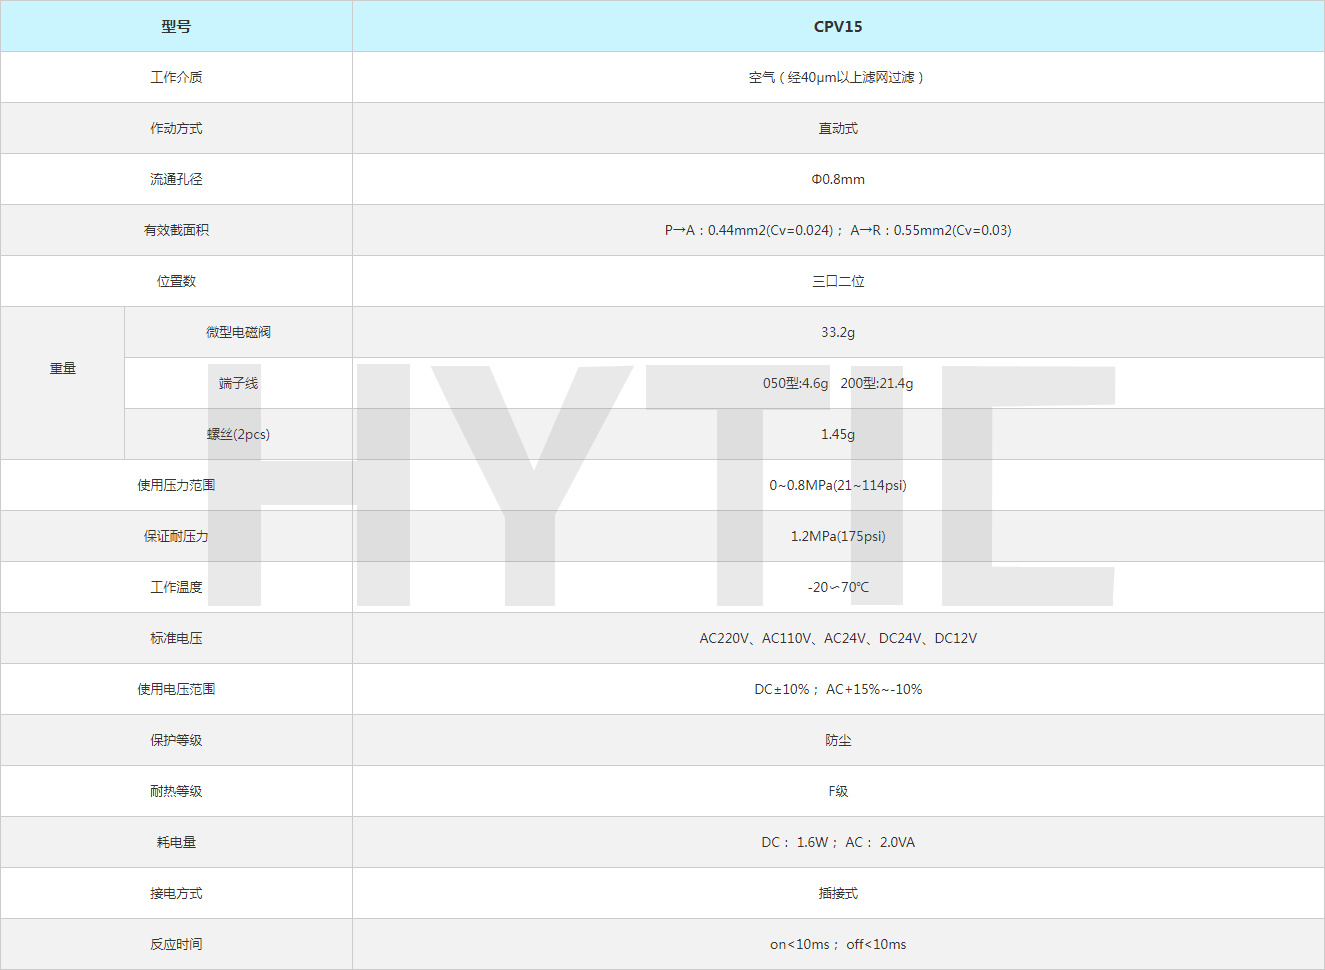
Task: Select the AC220V、AC110V voltage list
Action: [838, 638]
